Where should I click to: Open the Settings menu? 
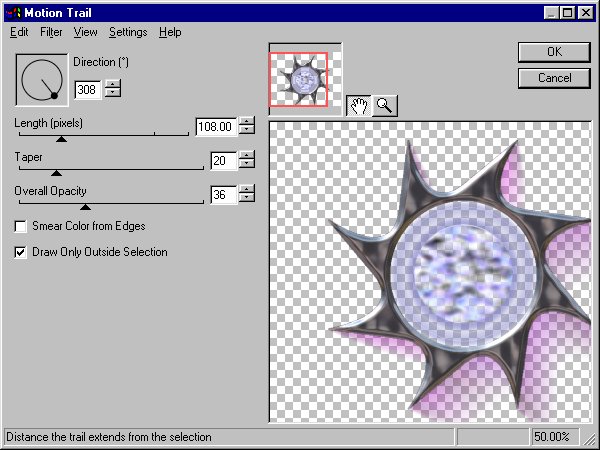pos(128,32)
